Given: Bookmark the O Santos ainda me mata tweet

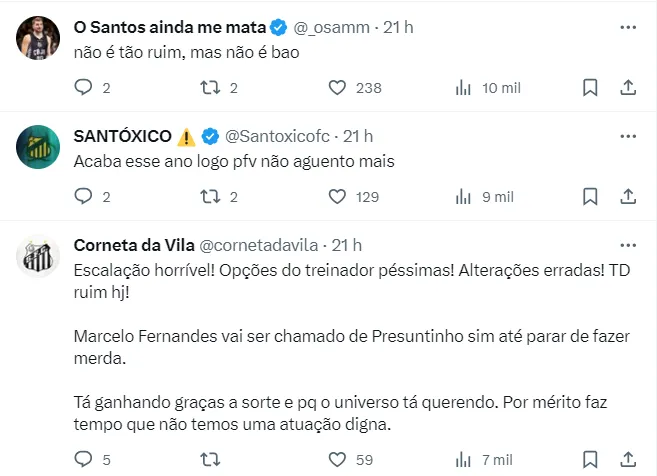Looking at the screenshot, I should [590, 88].
